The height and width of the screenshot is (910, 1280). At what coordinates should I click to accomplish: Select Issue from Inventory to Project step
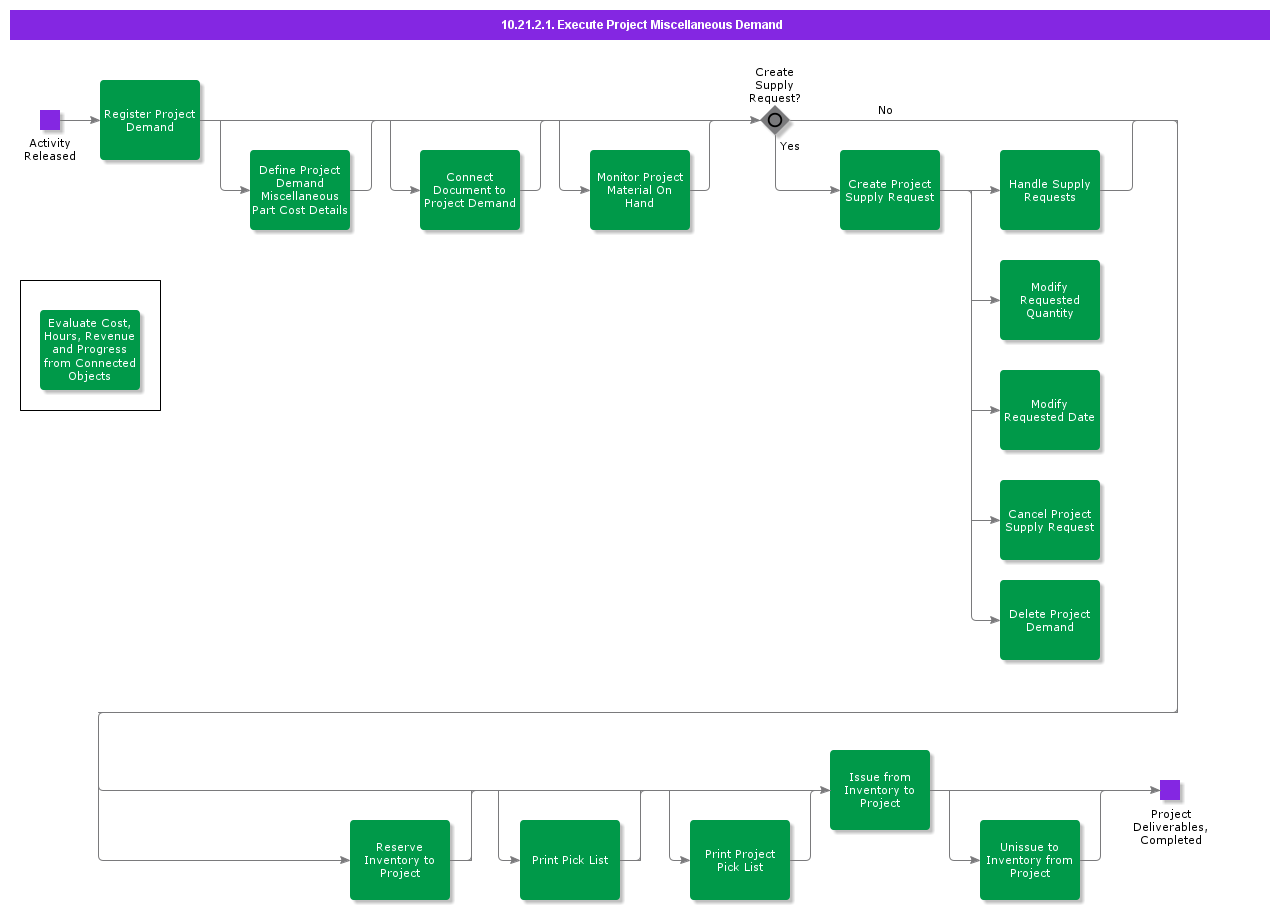click(880, 790)
